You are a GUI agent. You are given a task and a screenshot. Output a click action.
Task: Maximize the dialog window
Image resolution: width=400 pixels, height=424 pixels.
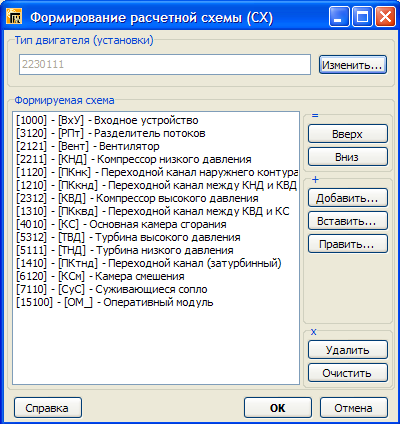pyautogui.click(x=362, y=17)
